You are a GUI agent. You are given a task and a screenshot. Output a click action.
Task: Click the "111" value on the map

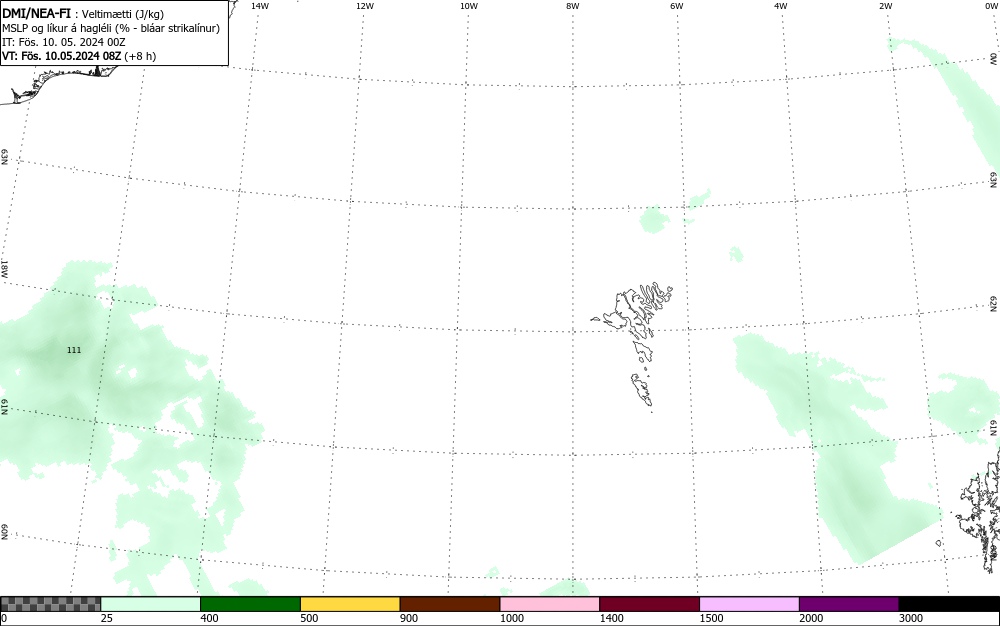point(74,350)
